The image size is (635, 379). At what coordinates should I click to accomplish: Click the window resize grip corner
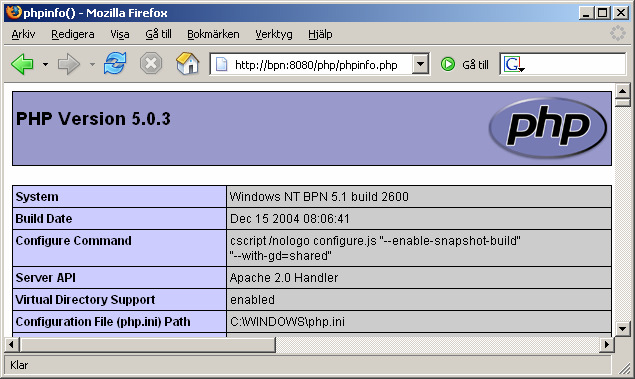coord(624,367)
